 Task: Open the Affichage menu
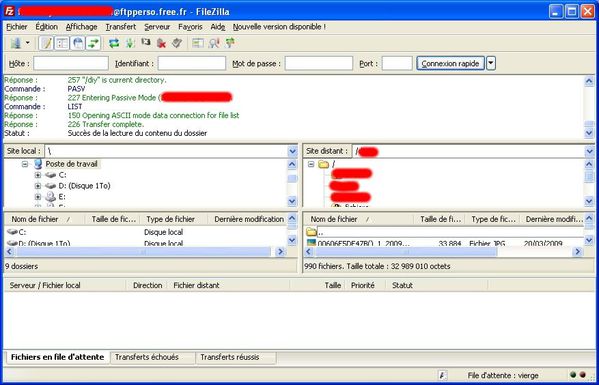click(81, 27)
